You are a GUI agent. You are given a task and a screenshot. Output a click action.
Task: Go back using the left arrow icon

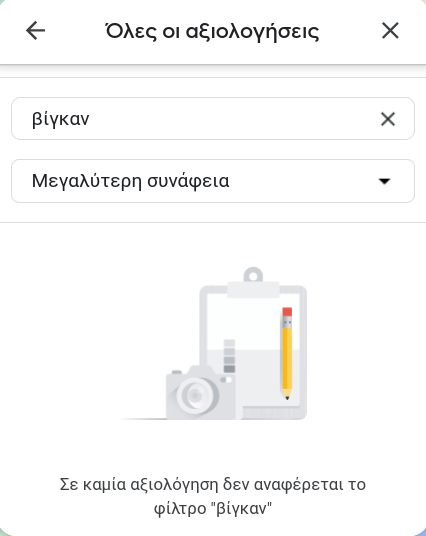36,31
